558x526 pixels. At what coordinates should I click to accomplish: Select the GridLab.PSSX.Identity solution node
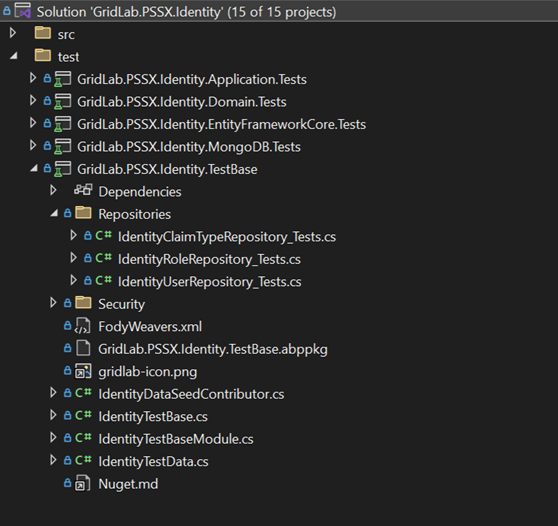click(x=186, y=12)
